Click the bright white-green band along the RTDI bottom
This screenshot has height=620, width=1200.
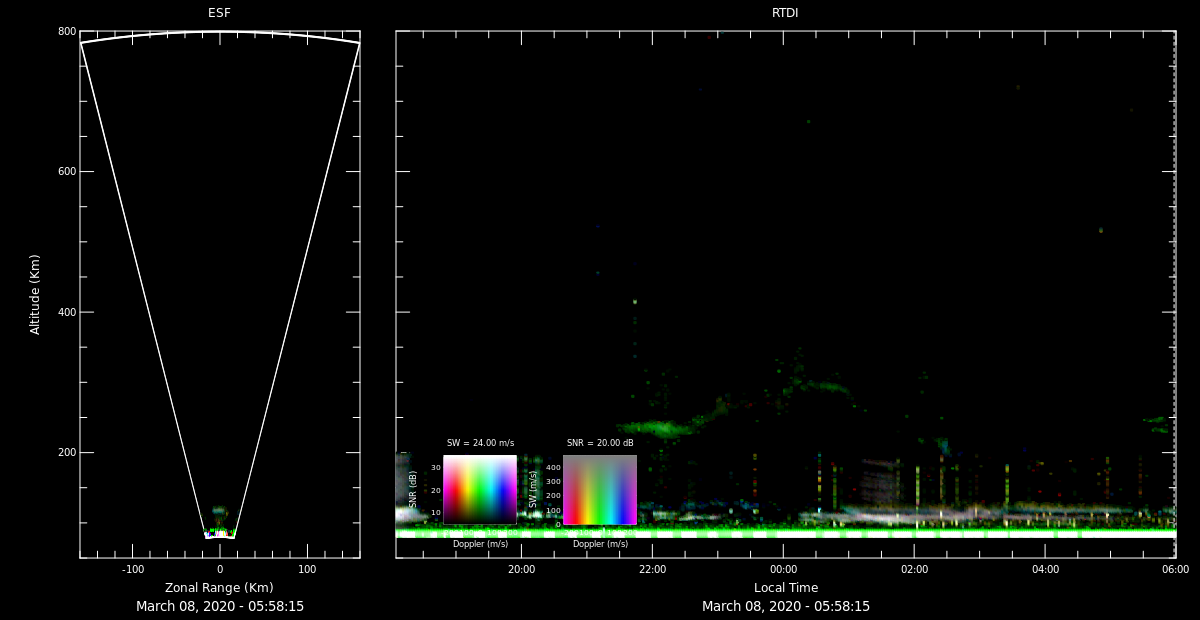pyautogui.click(x=786, y=534)
